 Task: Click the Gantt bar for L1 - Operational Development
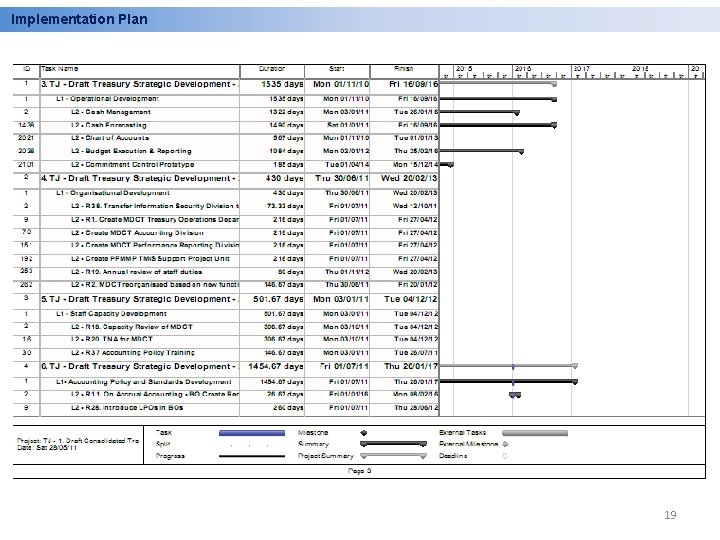point(498,99)
